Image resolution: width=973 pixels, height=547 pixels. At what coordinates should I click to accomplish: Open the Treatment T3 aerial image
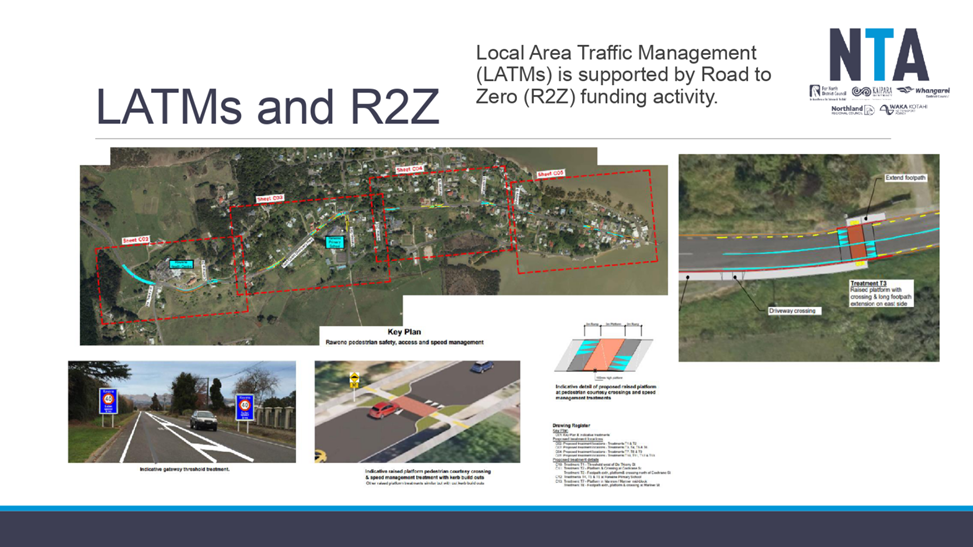(808, 257)
